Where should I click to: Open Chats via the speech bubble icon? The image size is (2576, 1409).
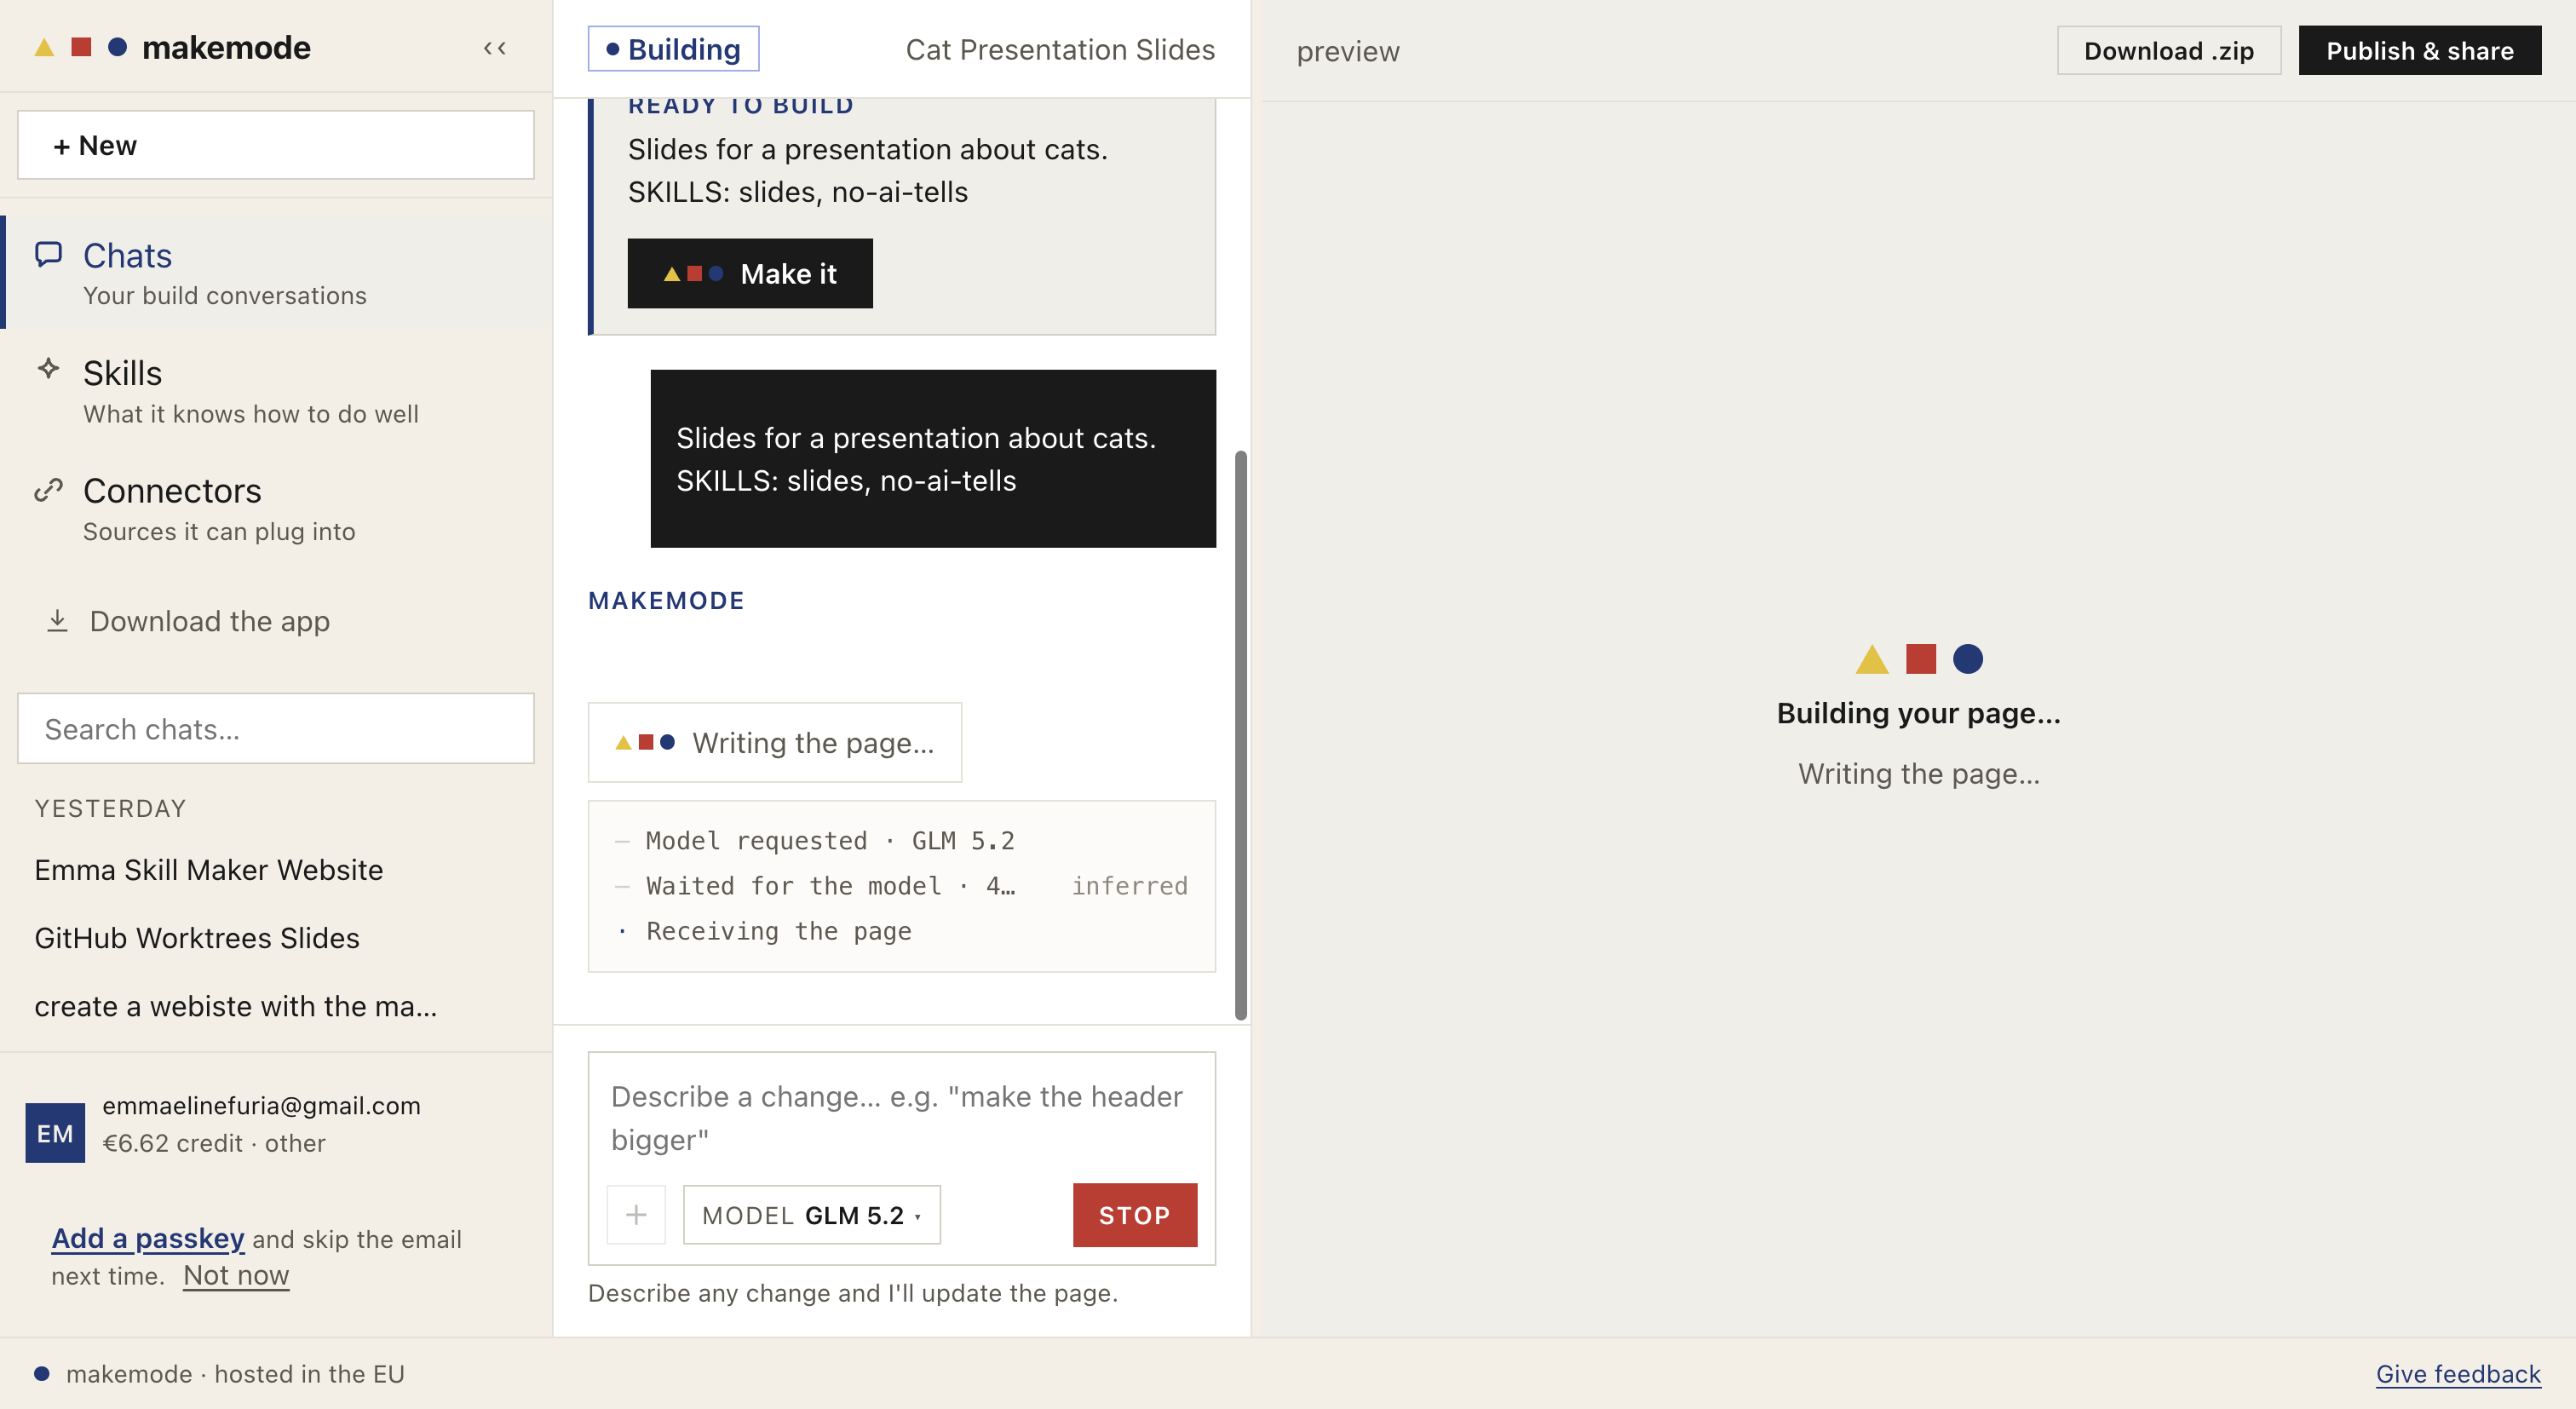click(49, 254)
